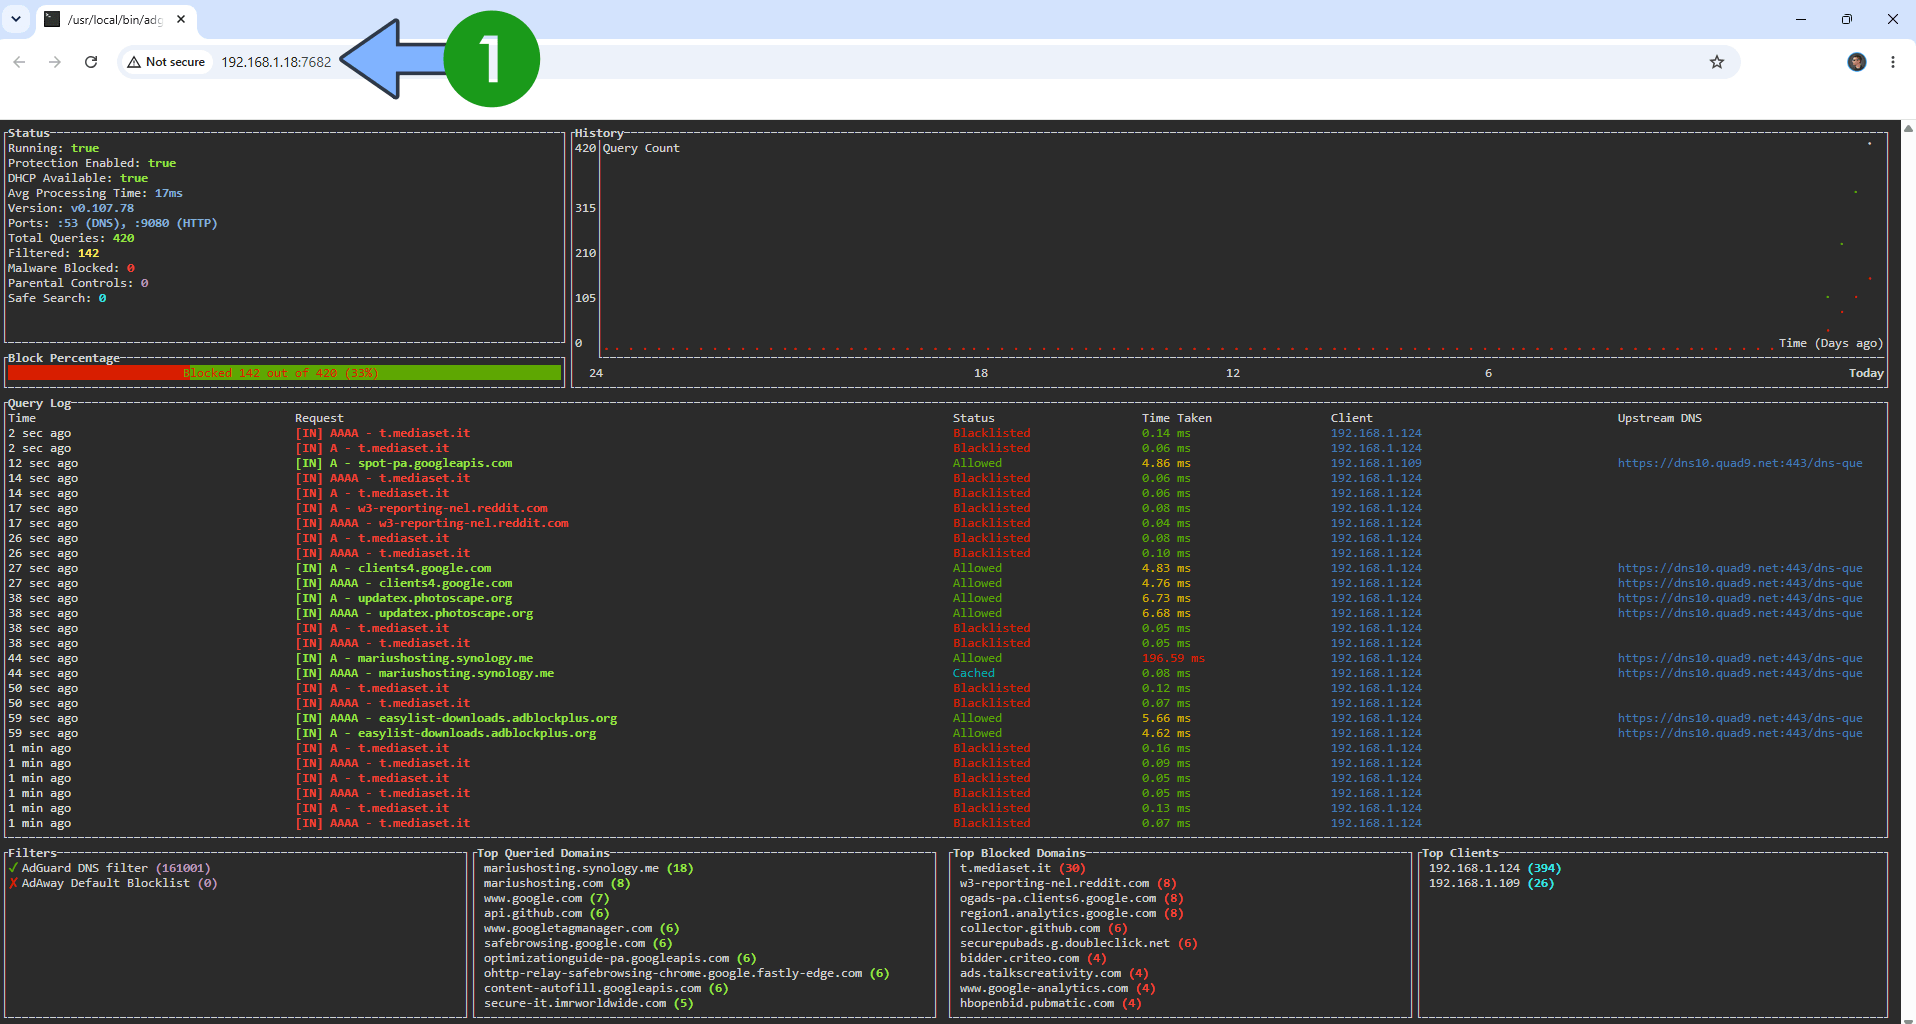Click the page scrollbar up arrow

pos(1908,128)
